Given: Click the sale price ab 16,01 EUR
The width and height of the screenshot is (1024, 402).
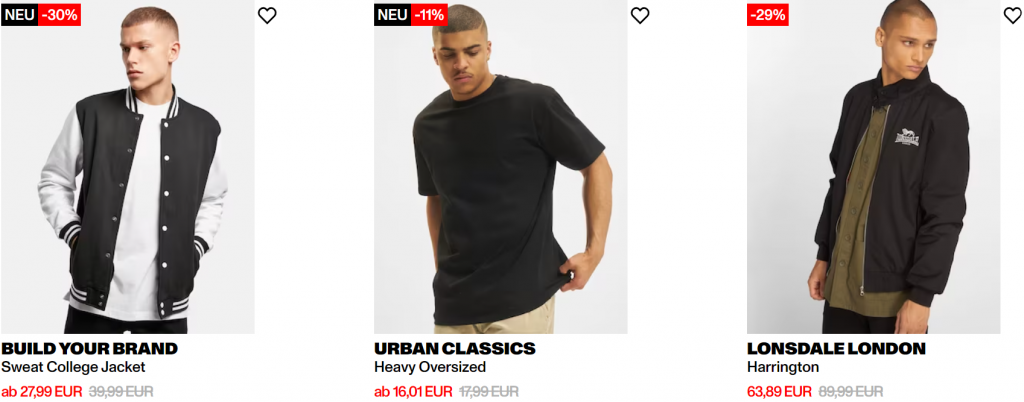Looking at the screenshot, I should tap(413, 392).
